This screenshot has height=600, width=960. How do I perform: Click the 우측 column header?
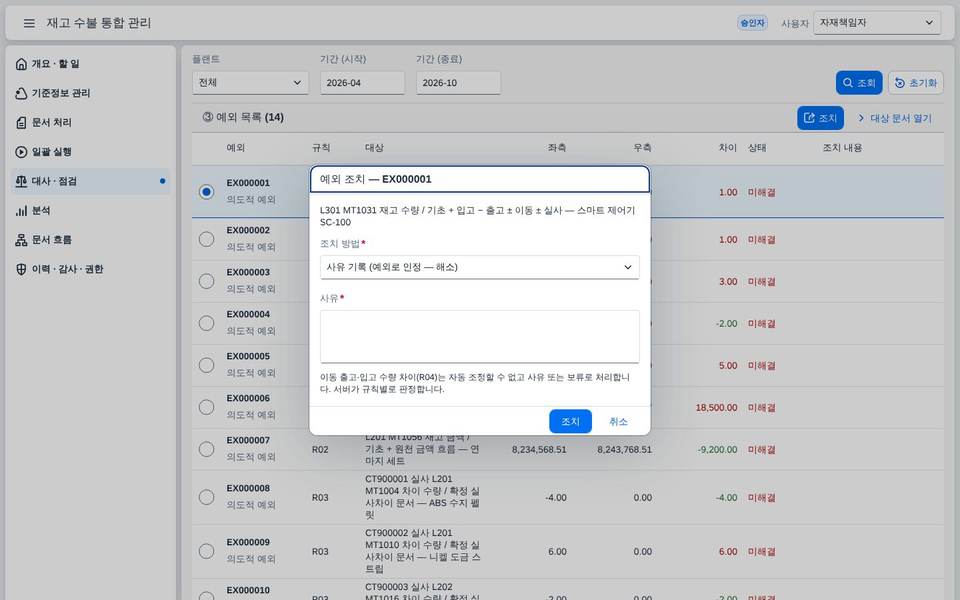pyautogui.click(x=642, y=148)
